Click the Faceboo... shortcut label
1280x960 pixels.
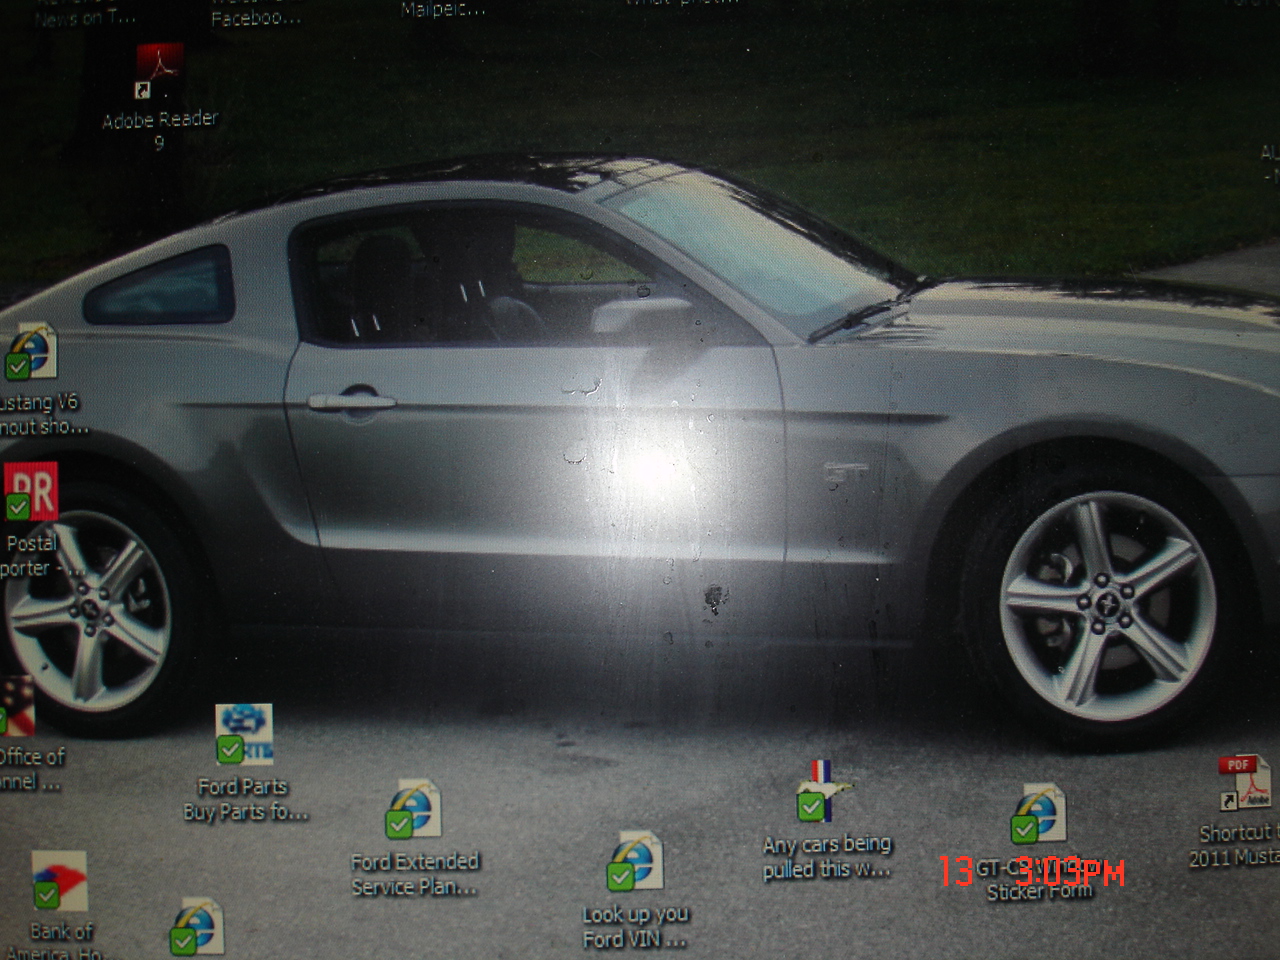click(x=253, y=16)
